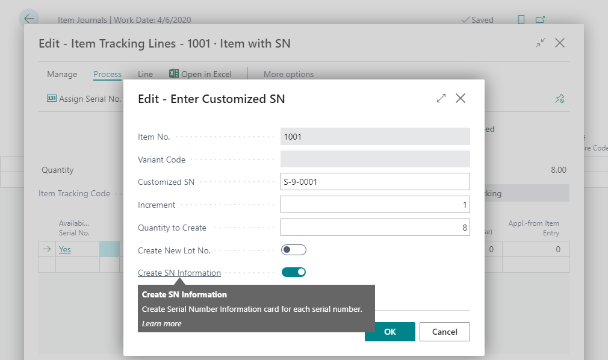
Task: Open the Line menu
Action: [145, 74]
